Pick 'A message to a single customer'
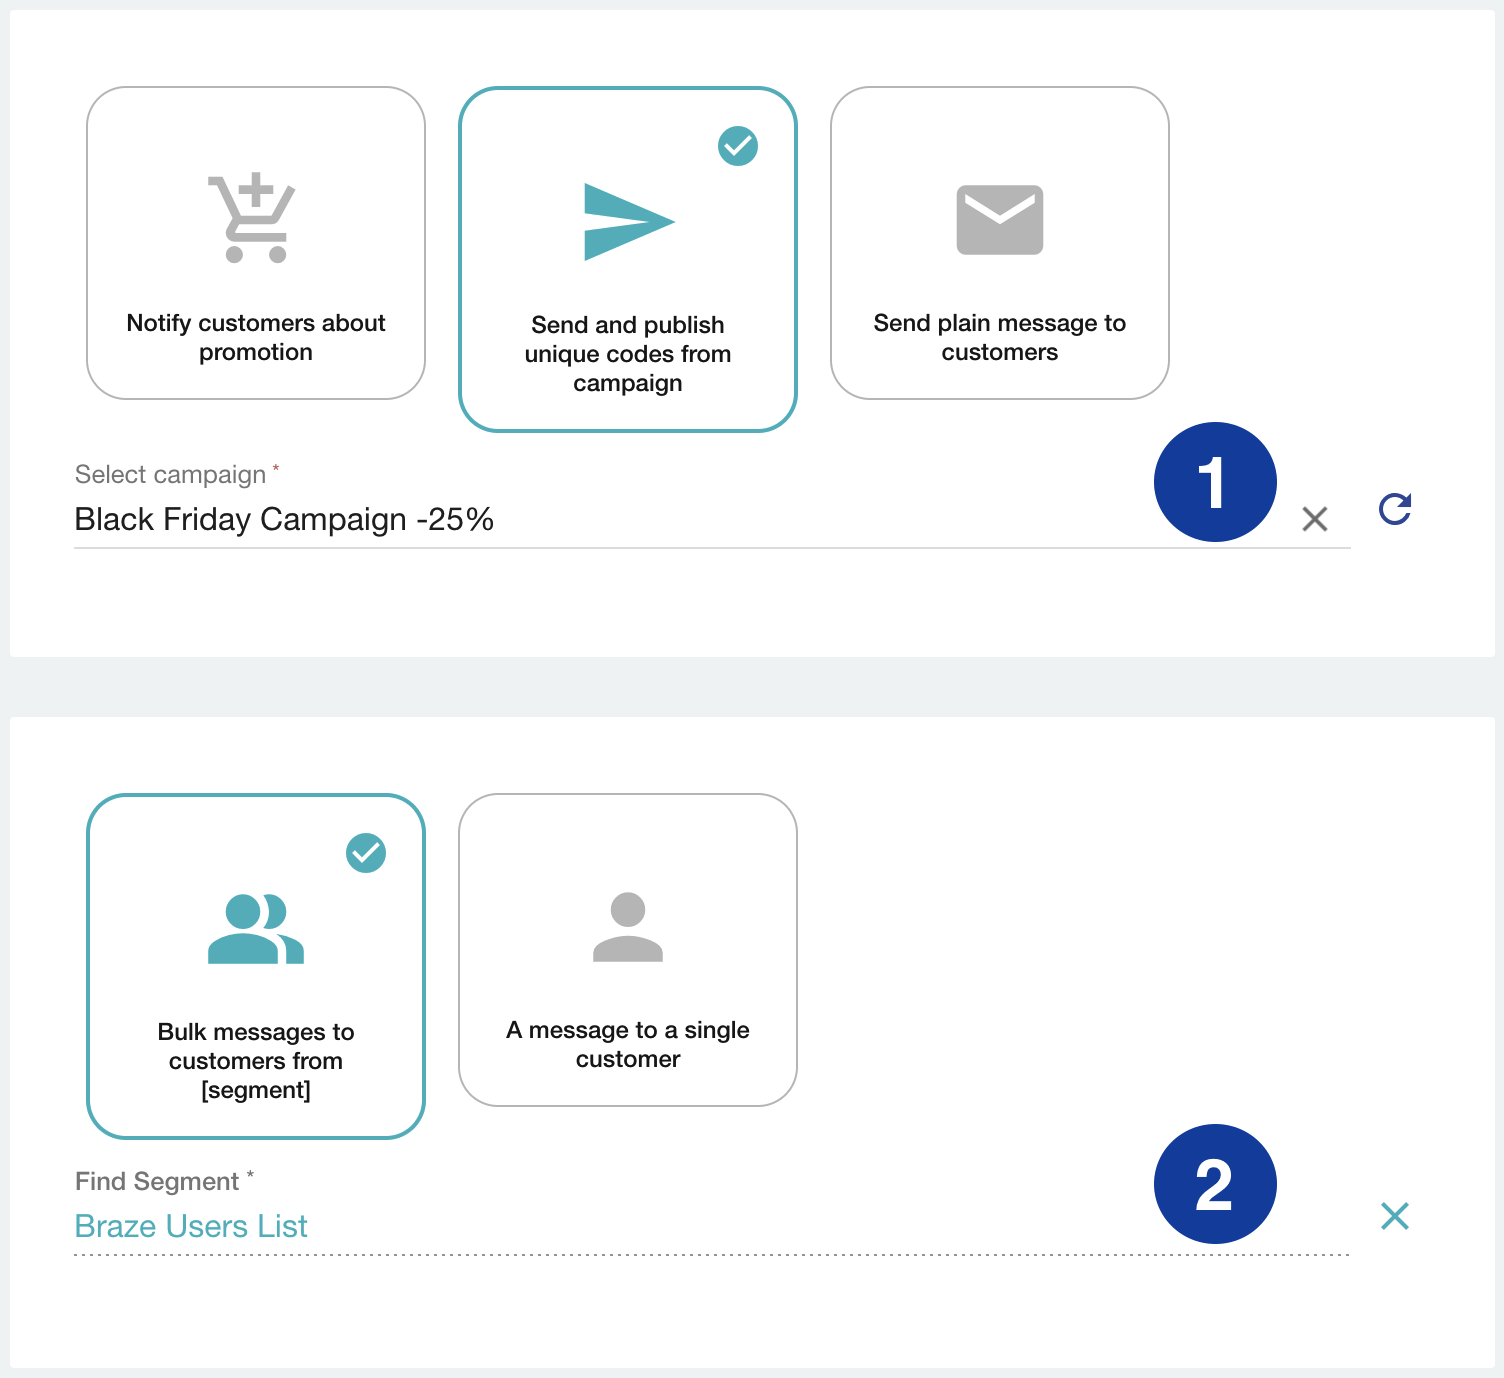Screen dimensions: 1504x1378 (627, 1044)
